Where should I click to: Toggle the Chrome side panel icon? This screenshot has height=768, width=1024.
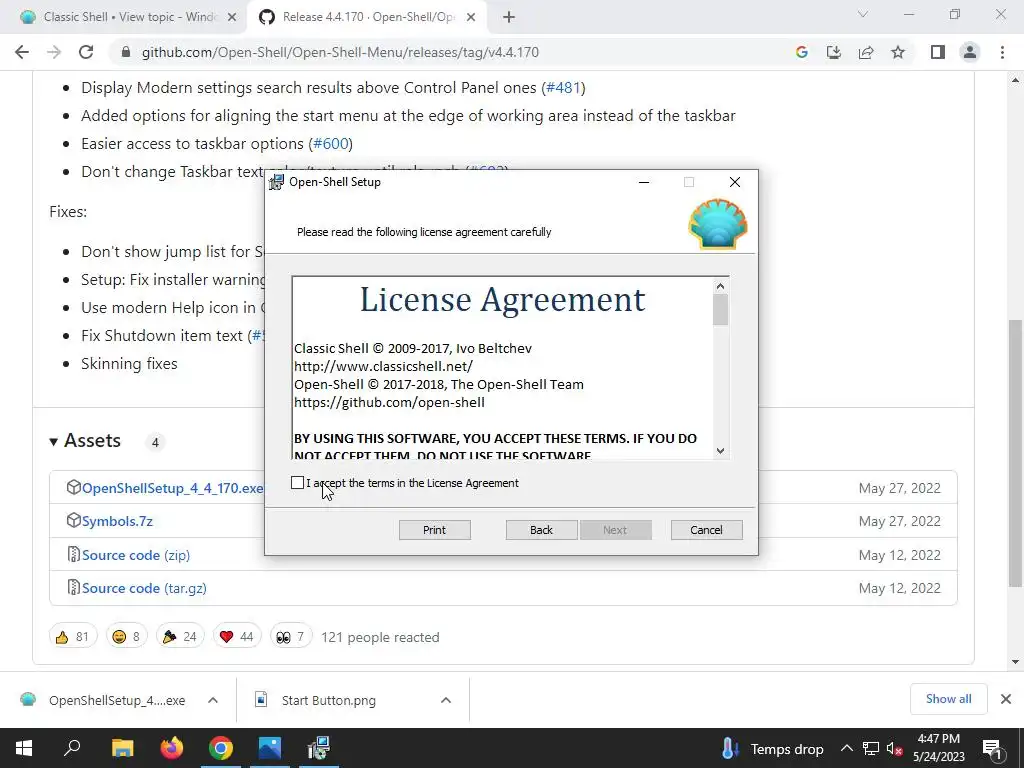938,52
